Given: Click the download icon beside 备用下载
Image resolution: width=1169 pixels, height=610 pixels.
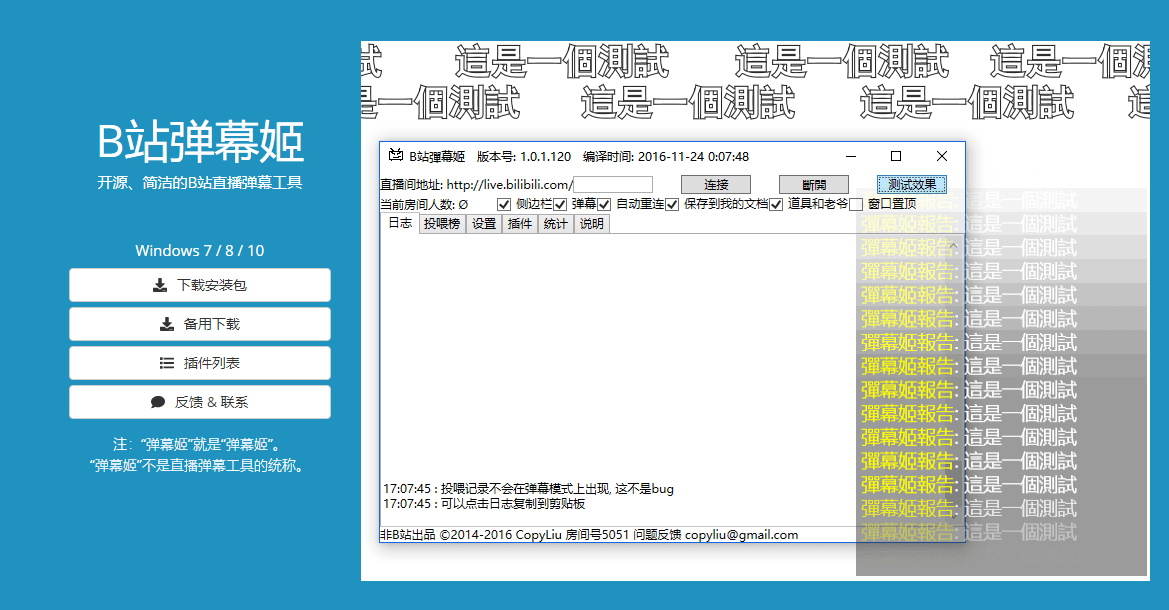Looking at the screenshot, I should [x=167, y=324].
